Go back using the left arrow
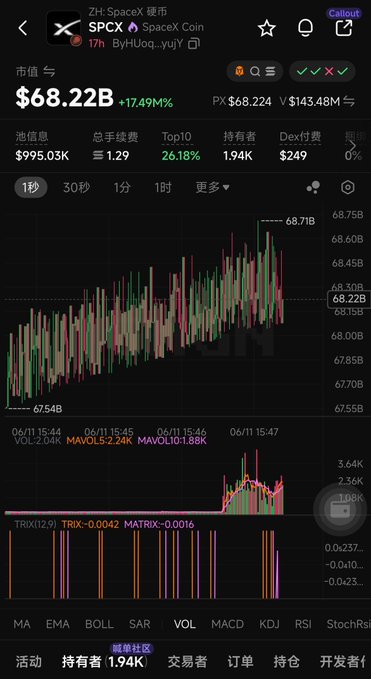This screenshot has height=679, width=371. tap(23, 28)
